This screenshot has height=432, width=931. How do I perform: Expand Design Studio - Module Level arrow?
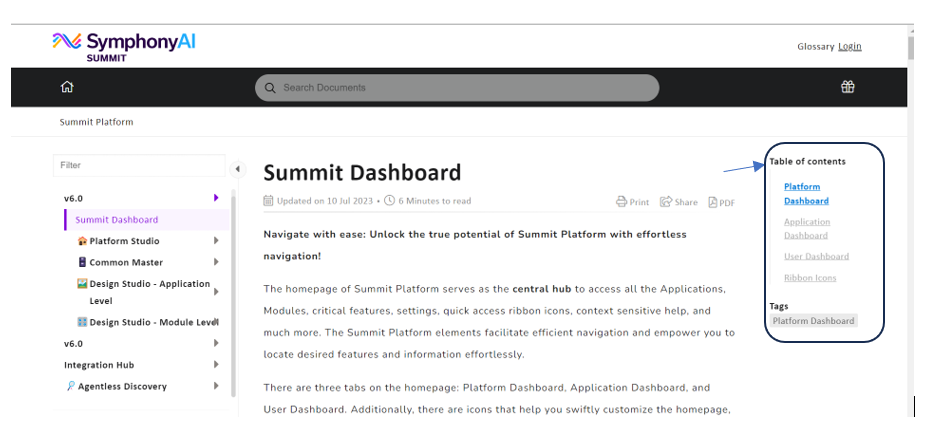[216, 322]
